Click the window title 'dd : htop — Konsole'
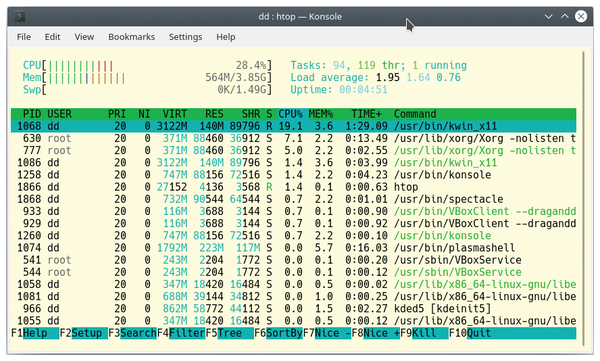 (x=300, y=16)
